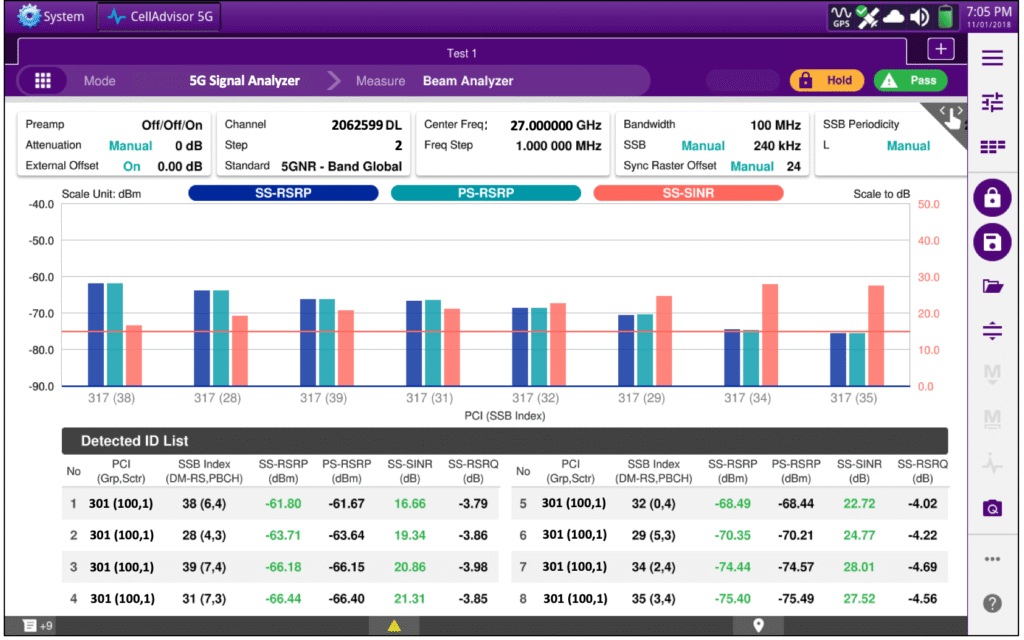Screen dimensions: 1024x640
Task: Click the round padlock hold icon
Action: tap(992, 198)
